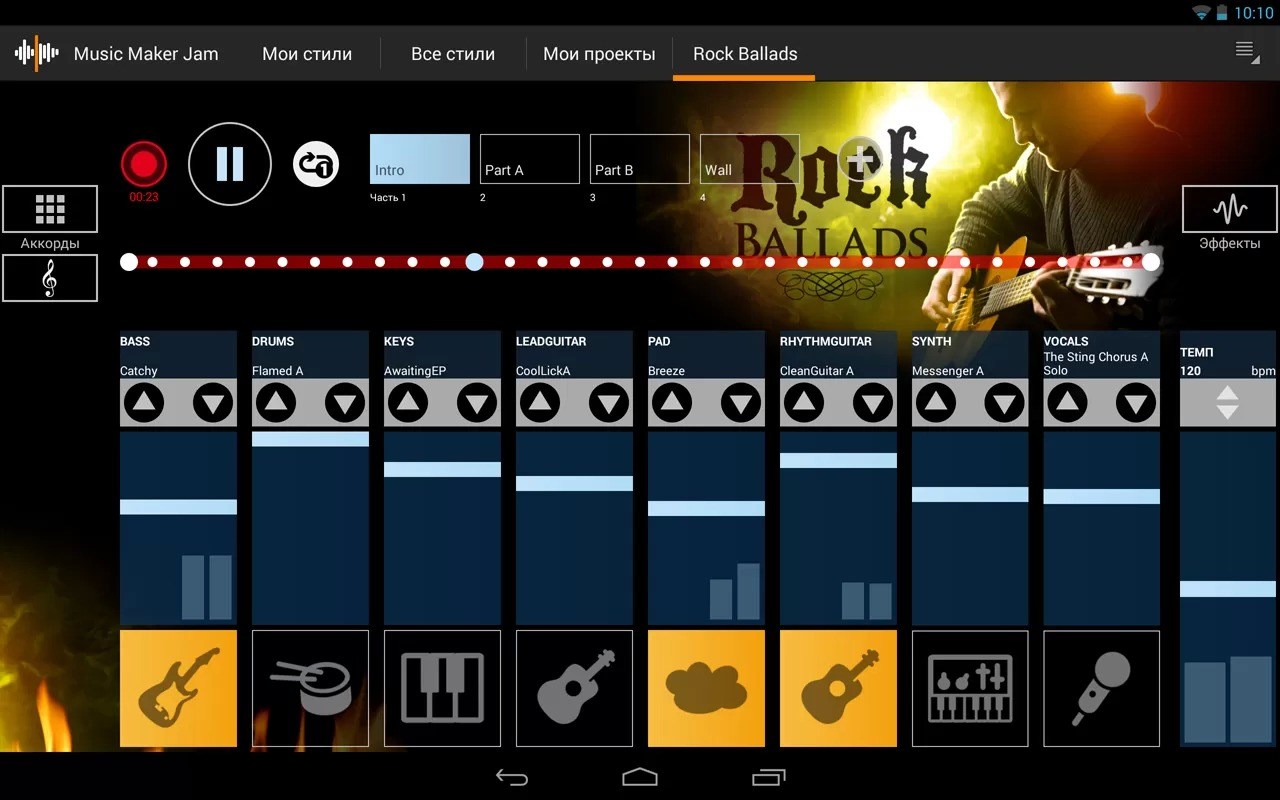Click the Rhythmguitar volume slider handle
Viewport: 1280px width, 800px height.
coord(838,460)
